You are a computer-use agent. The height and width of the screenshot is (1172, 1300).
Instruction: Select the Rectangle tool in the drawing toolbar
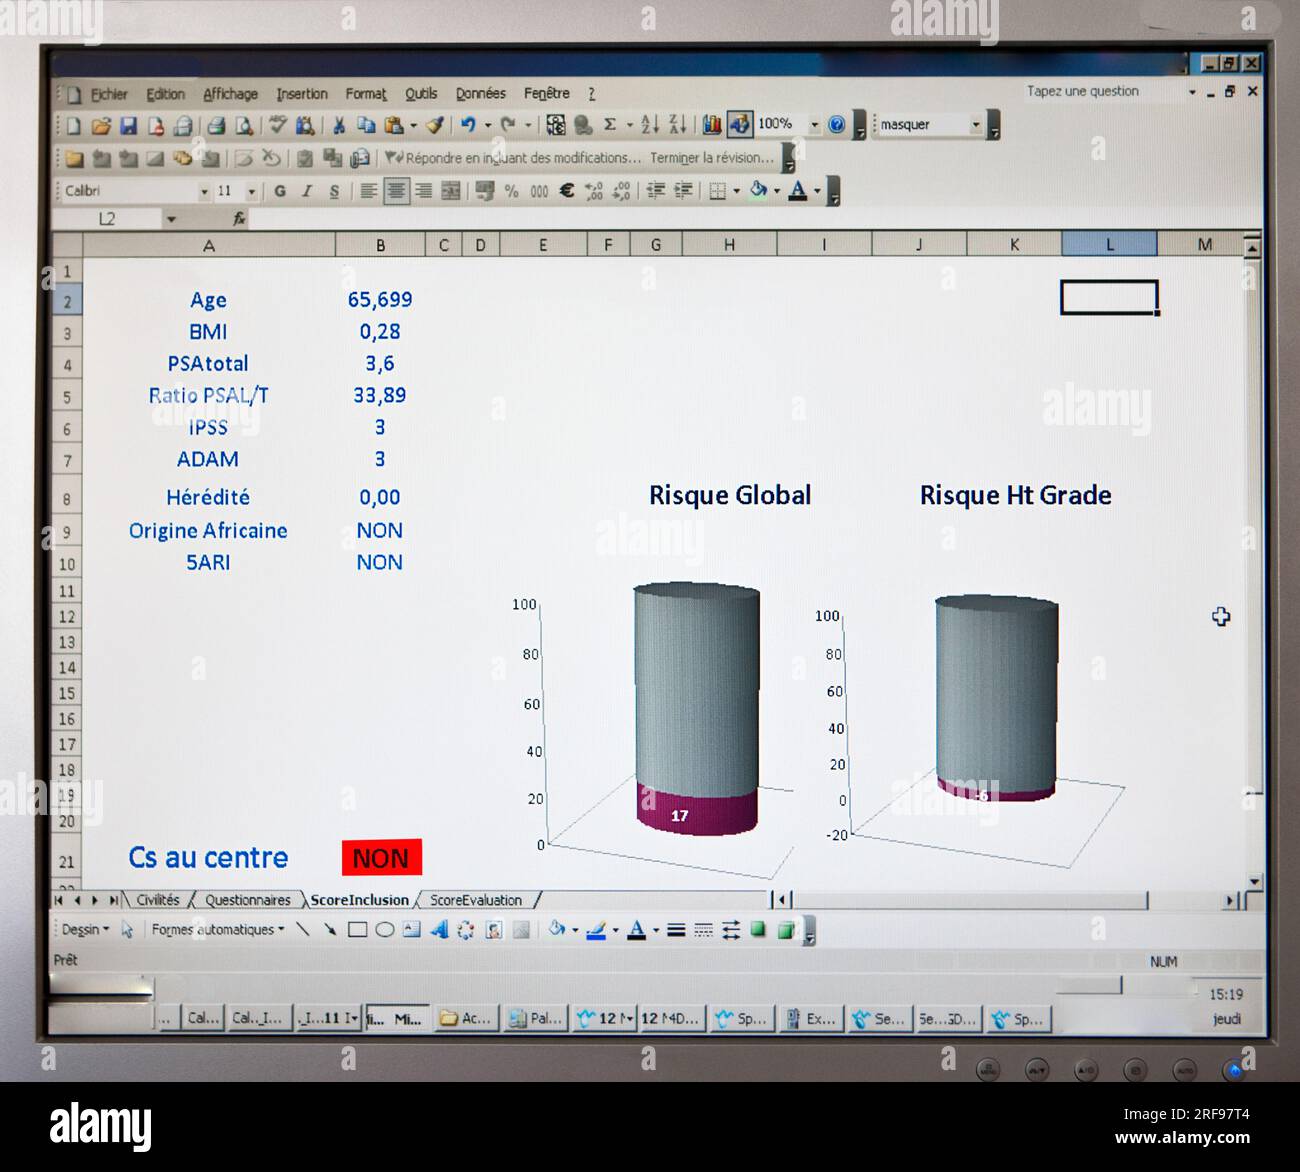(357, 930)
